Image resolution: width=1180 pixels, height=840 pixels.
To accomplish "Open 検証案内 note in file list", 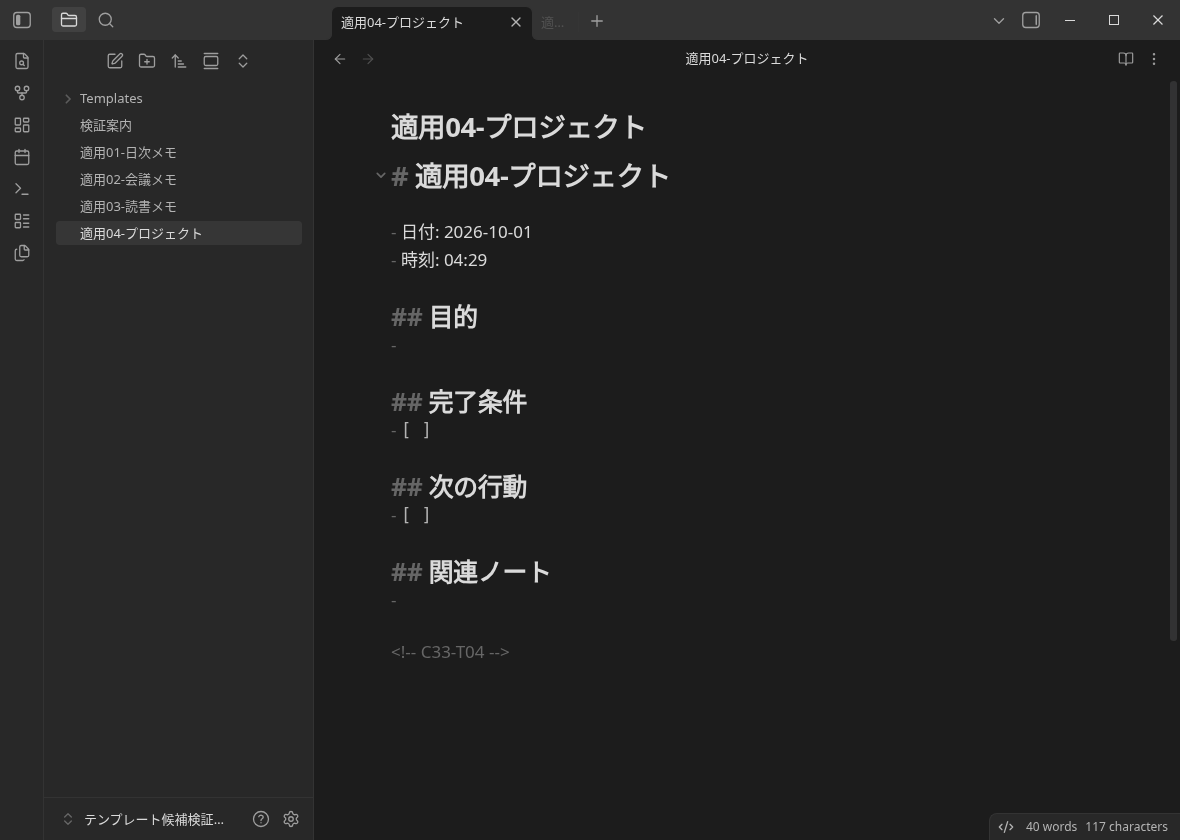I will 179,126.
